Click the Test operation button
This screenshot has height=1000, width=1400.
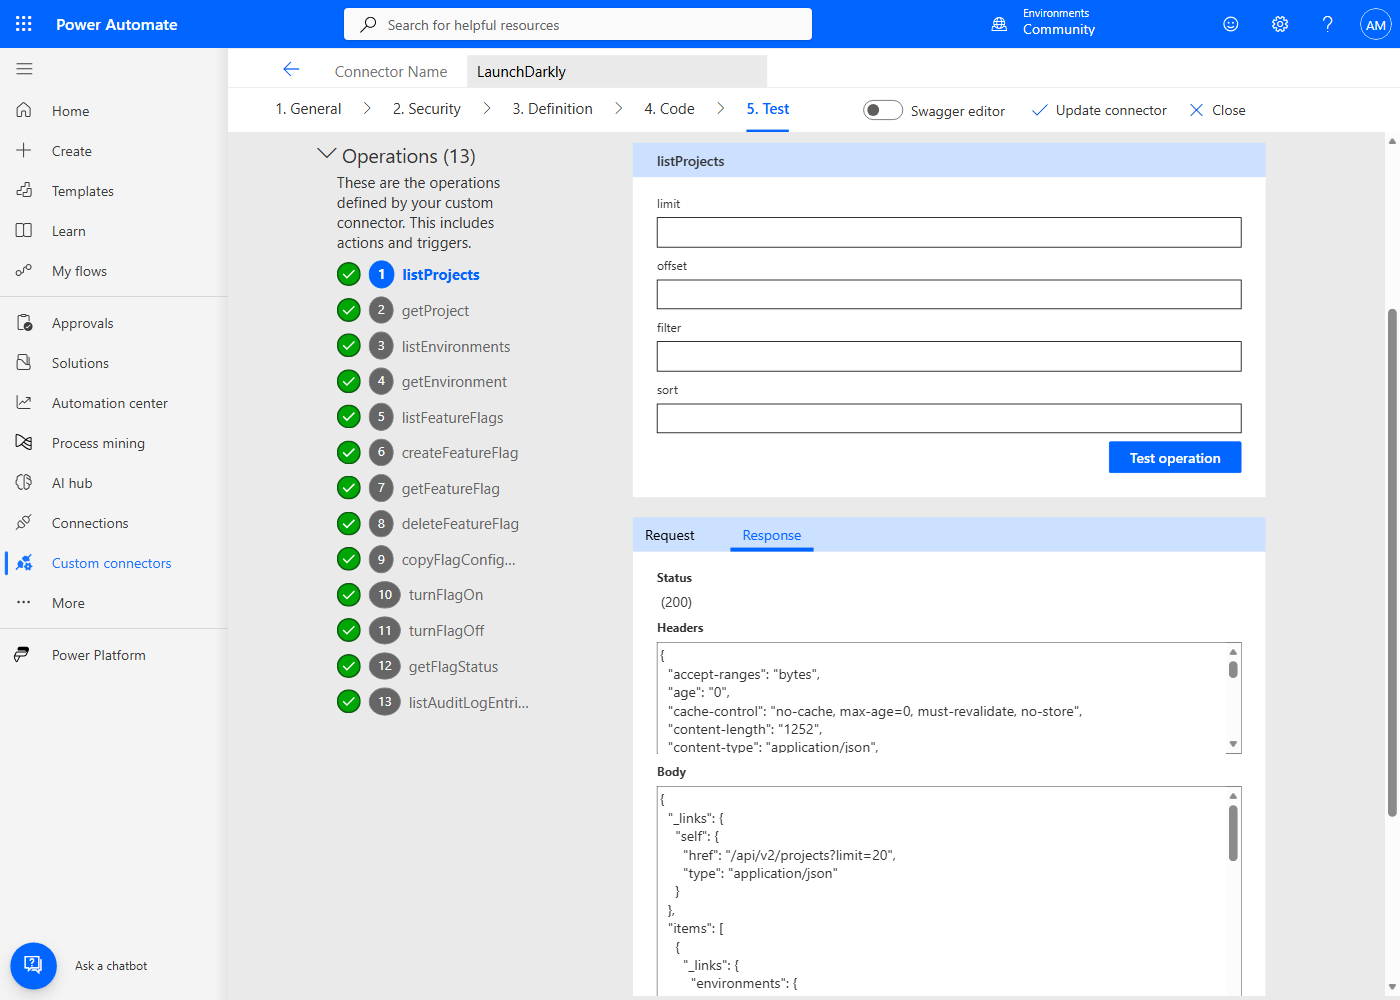(1175, 458)
